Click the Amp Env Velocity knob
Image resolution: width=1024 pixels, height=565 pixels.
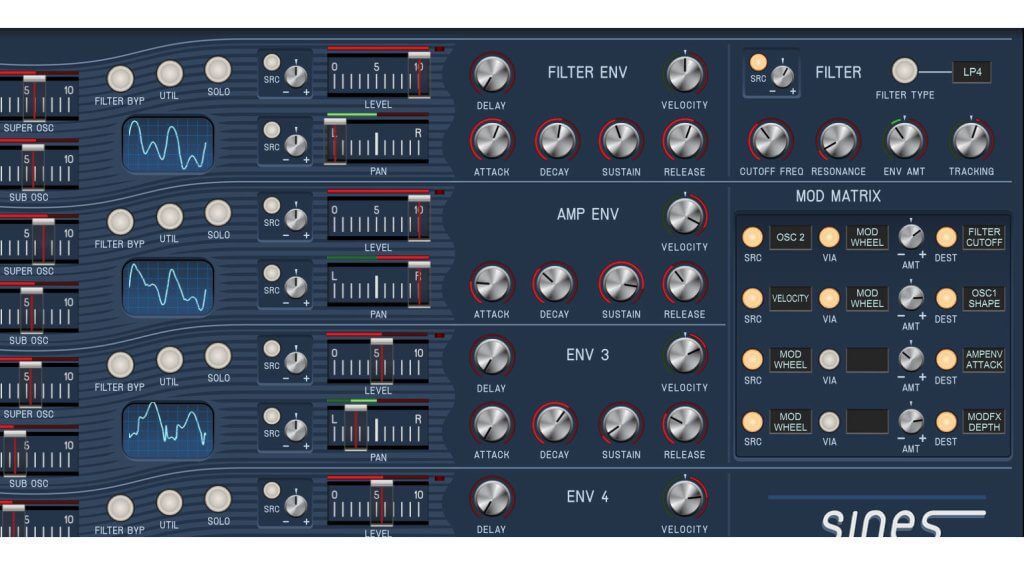click(x=684, y=216)
